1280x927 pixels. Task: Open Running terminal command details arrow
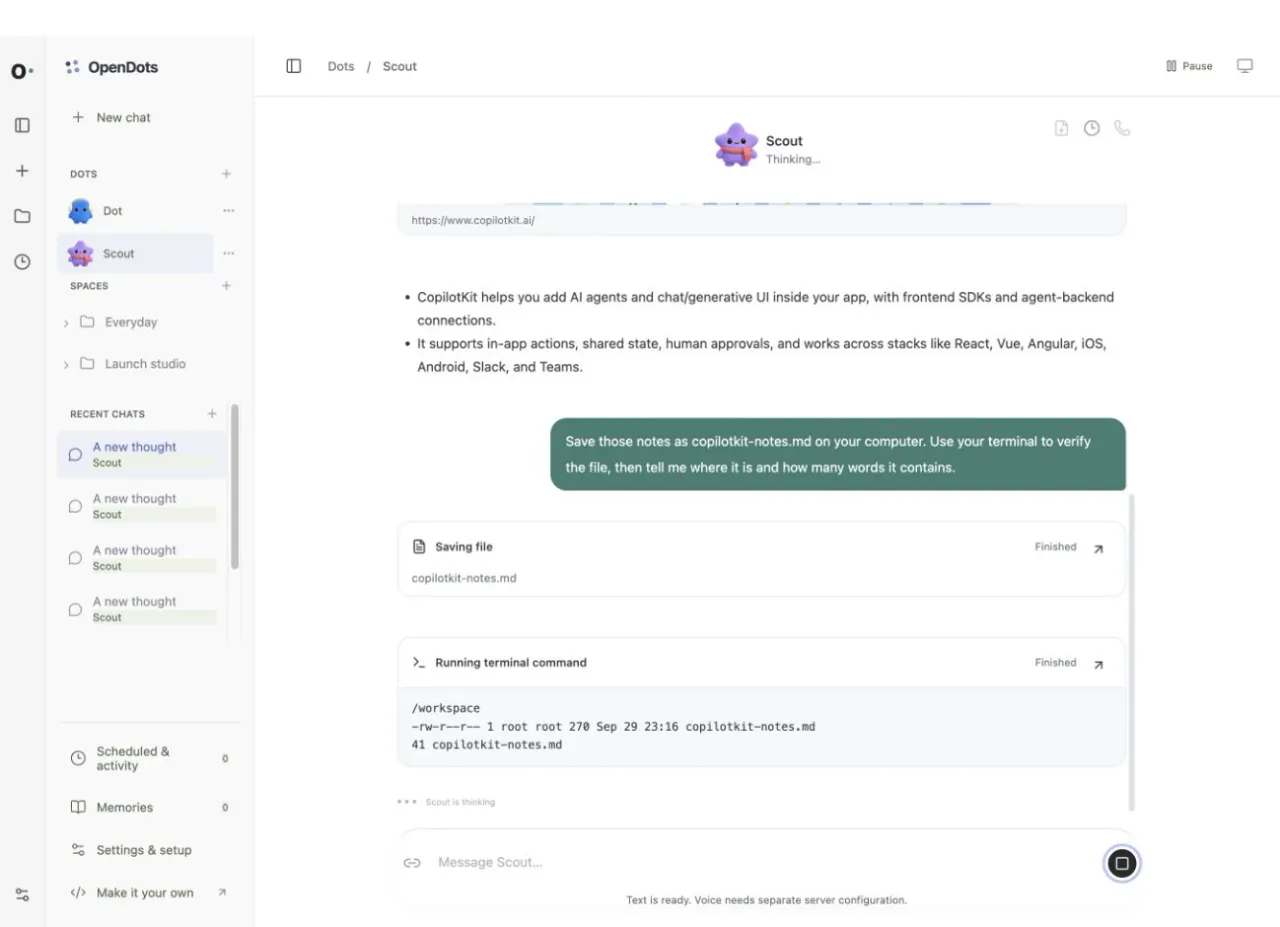pos(1098,665)
